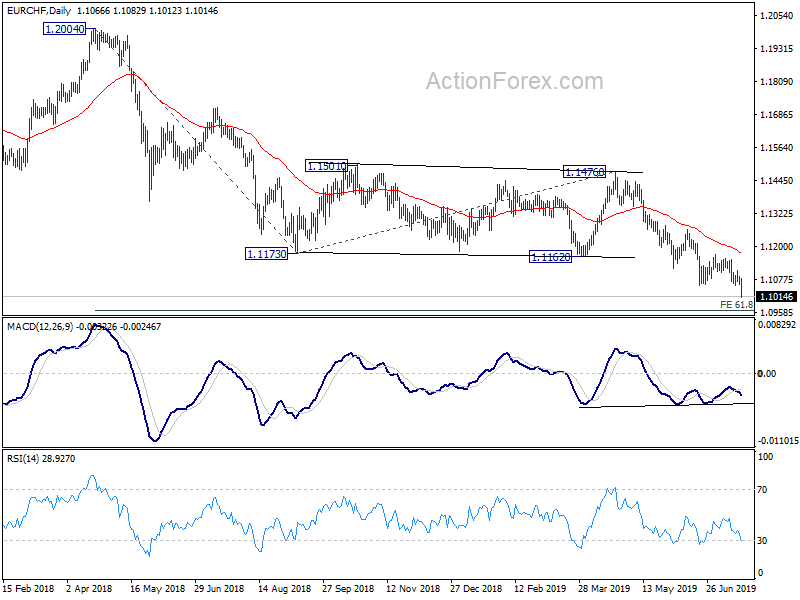
Task: Click the 1.16620 support label
Action: point(551,257)
